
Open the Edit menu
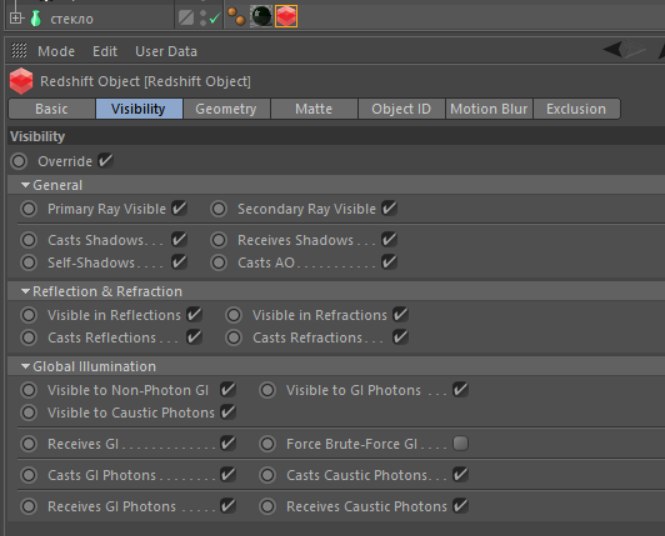105,51
